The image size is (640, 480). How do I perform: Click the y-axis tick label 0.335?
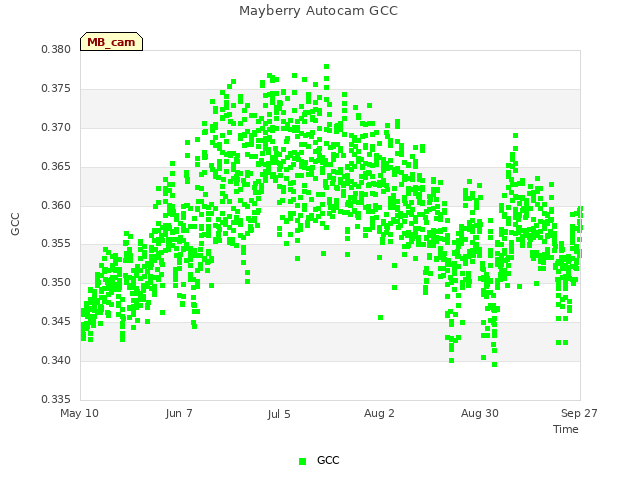(x=56, y=399)
